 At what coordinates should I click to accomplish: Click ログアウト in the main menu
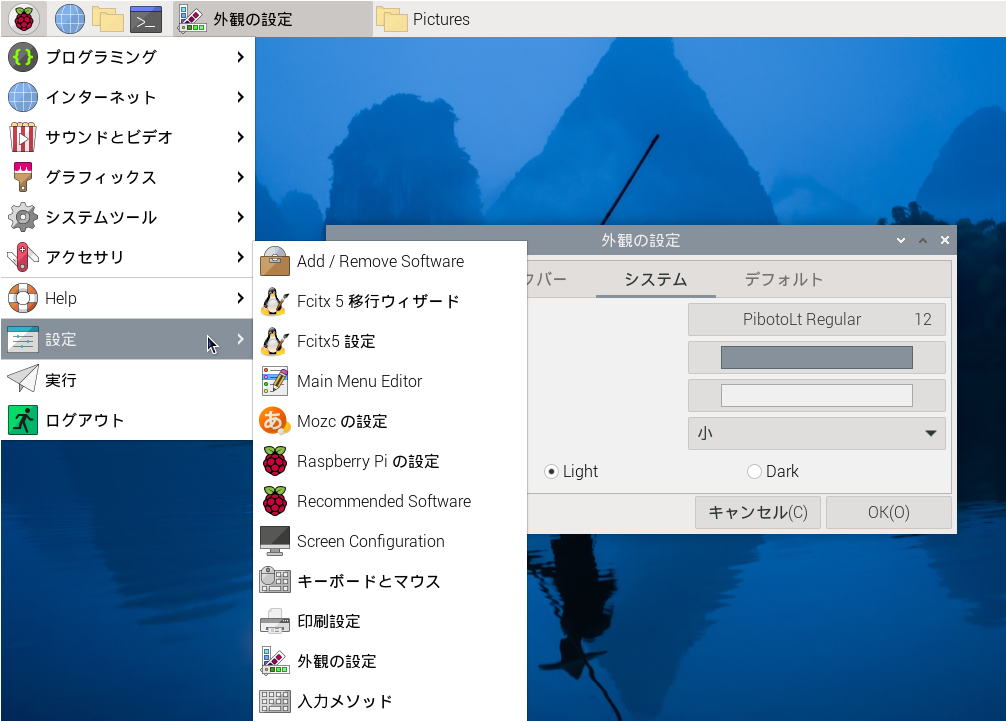tap(84, 420)
